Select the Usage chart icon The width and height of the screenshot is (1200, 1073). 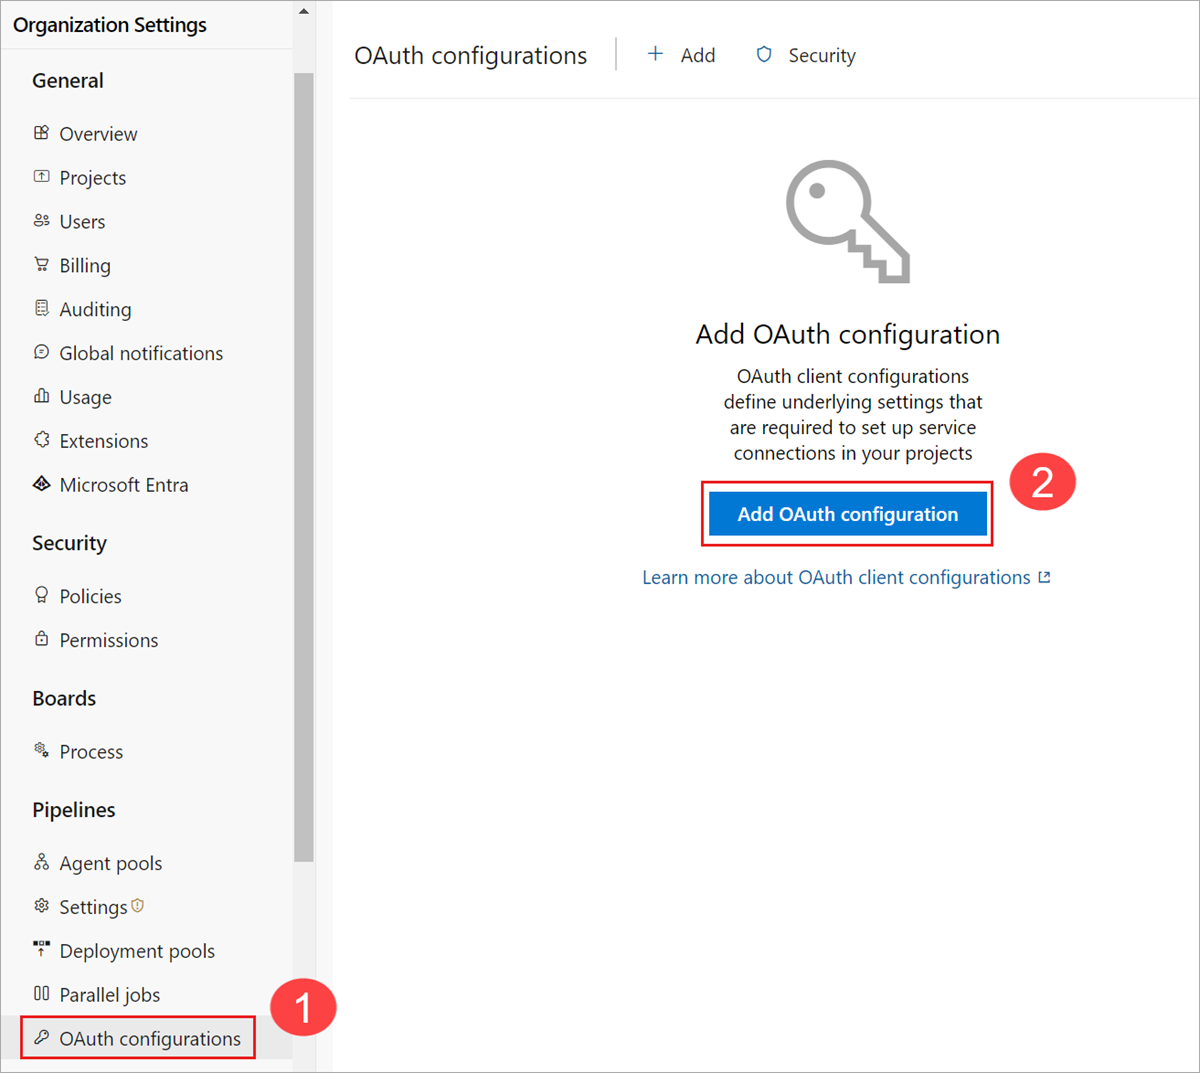[42, 396]
